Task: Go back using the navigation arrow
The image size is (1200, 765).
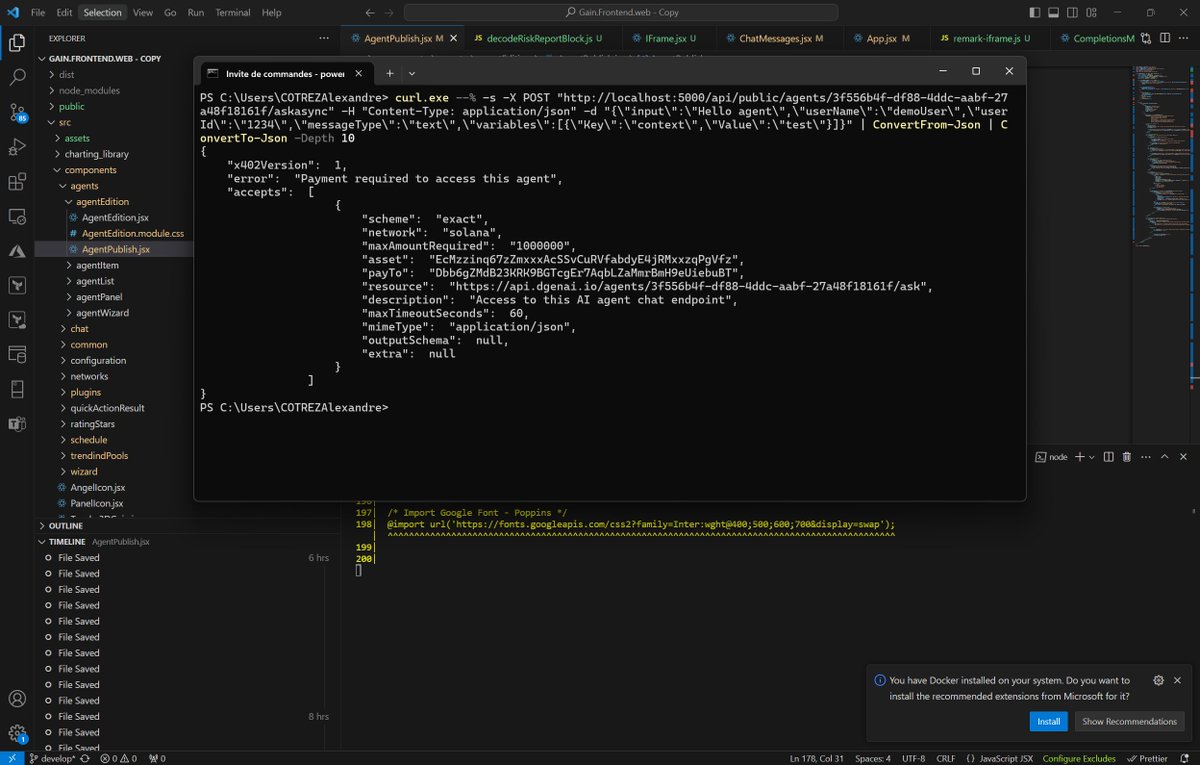Action: 369,13
